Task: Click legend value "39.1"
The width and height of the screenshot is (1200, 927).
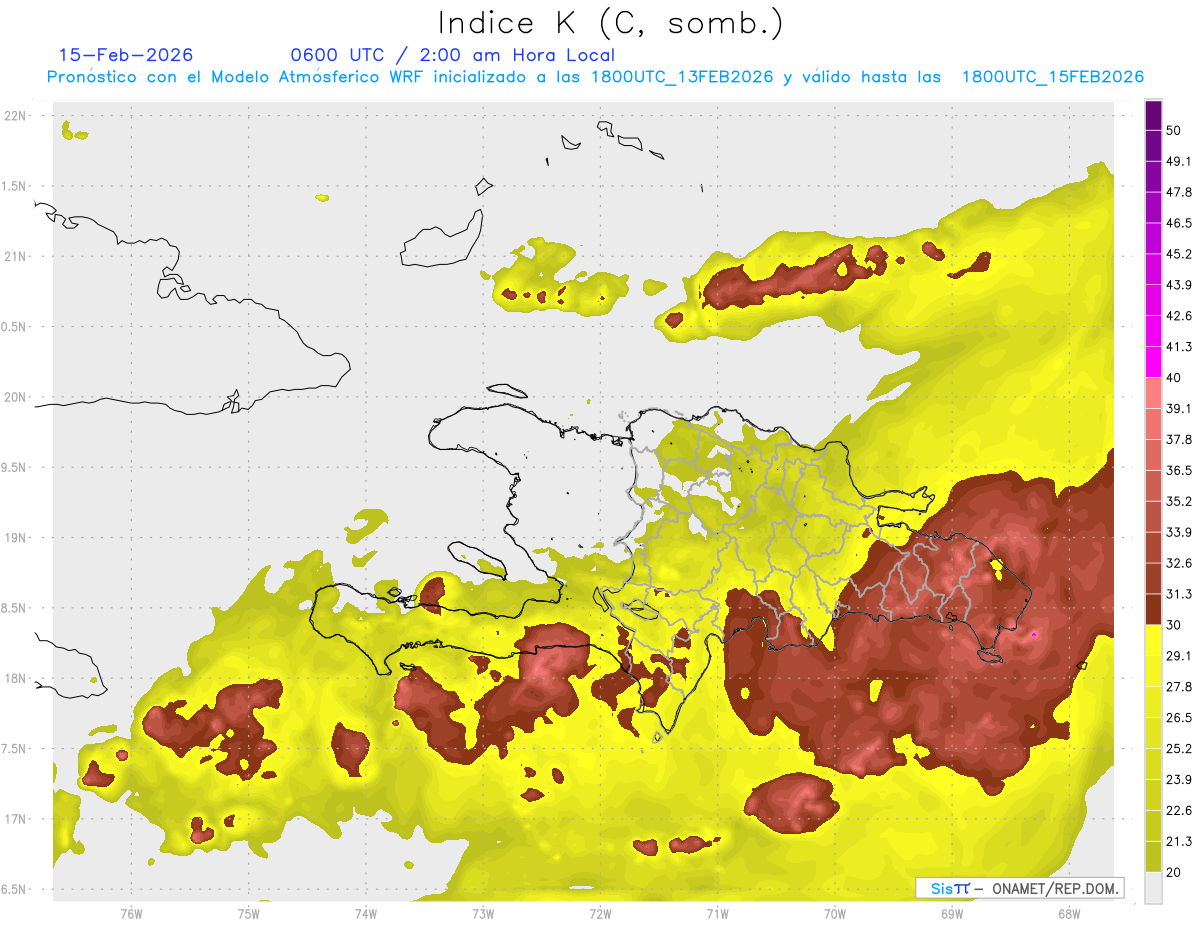Action: coord(1179,408)
